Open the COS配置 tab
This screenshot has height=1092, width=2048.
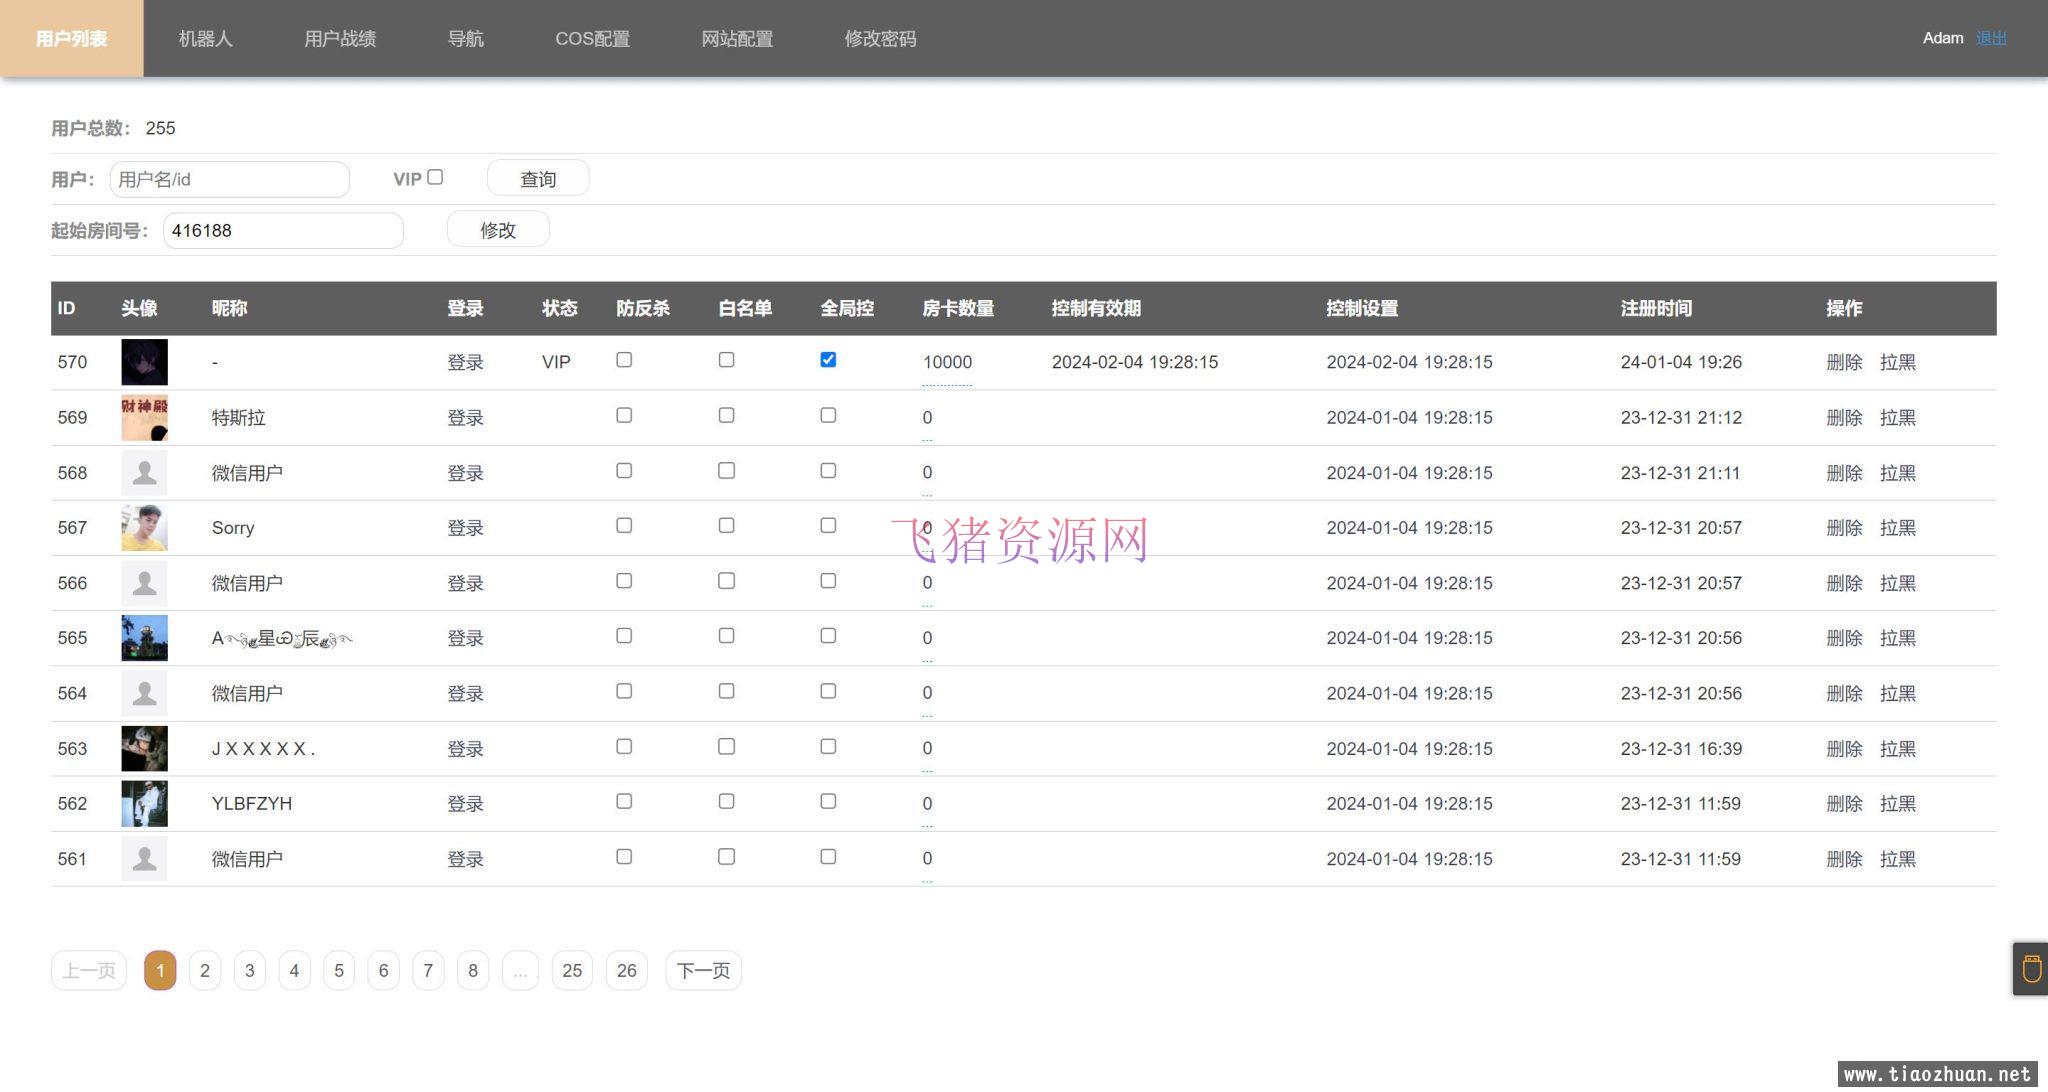pyautogui.click(x=593, y=38)
